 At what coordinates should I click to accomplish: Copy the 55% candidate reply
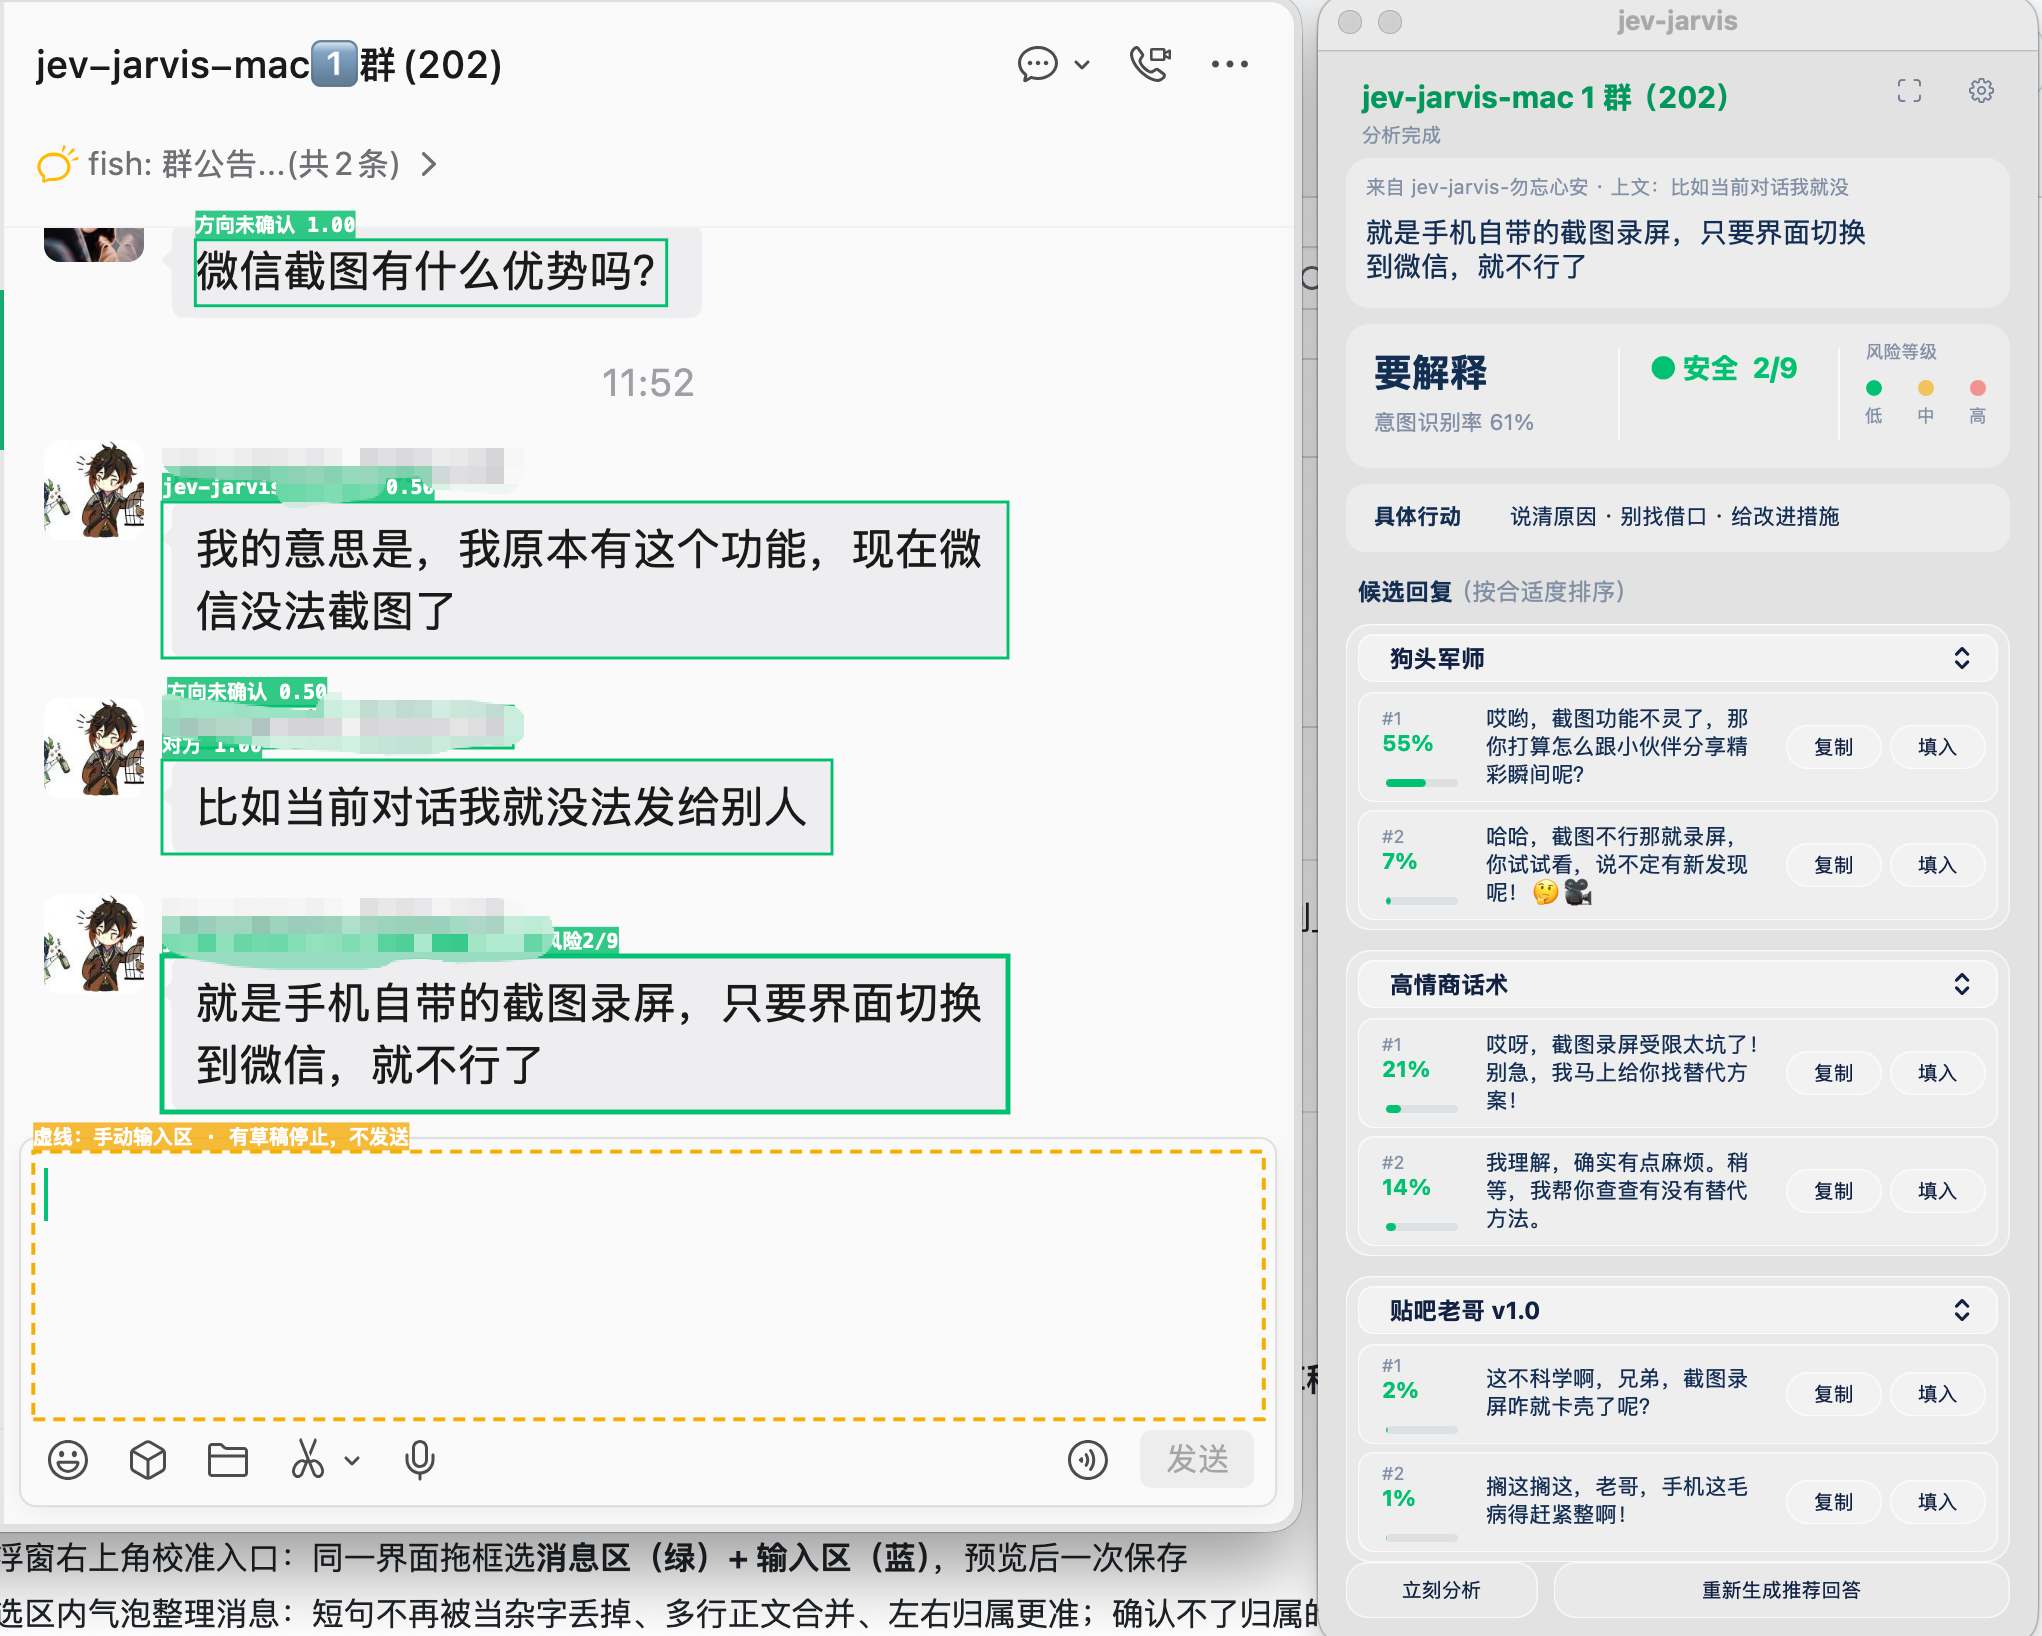pos(1833,747)
